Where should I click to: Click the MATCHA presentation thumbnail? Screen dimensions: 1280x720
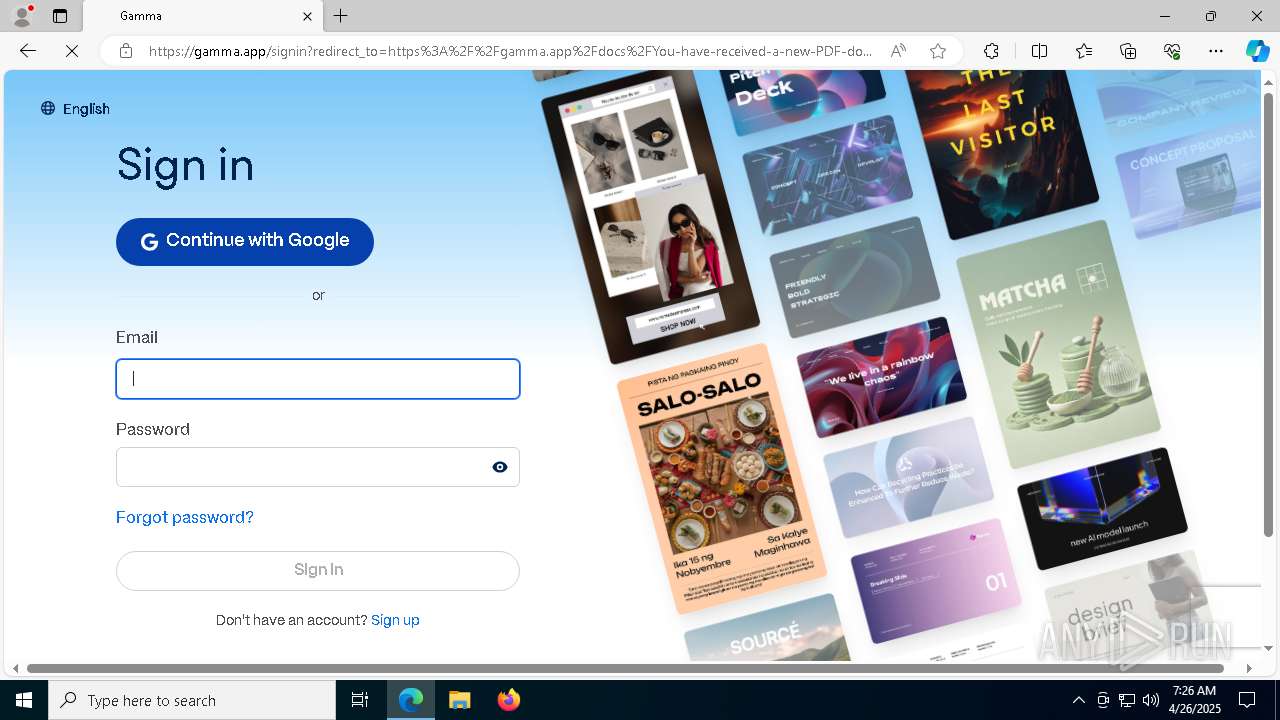pyautogui.click(x=1059, y=343)
